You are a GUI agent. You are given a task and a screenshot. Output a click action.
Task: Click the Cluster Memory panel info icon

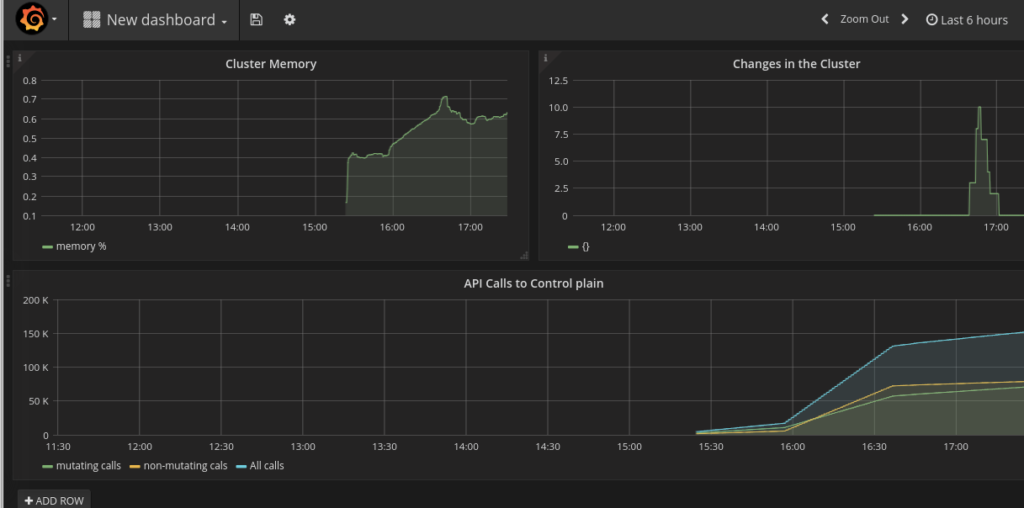point(20,58)
